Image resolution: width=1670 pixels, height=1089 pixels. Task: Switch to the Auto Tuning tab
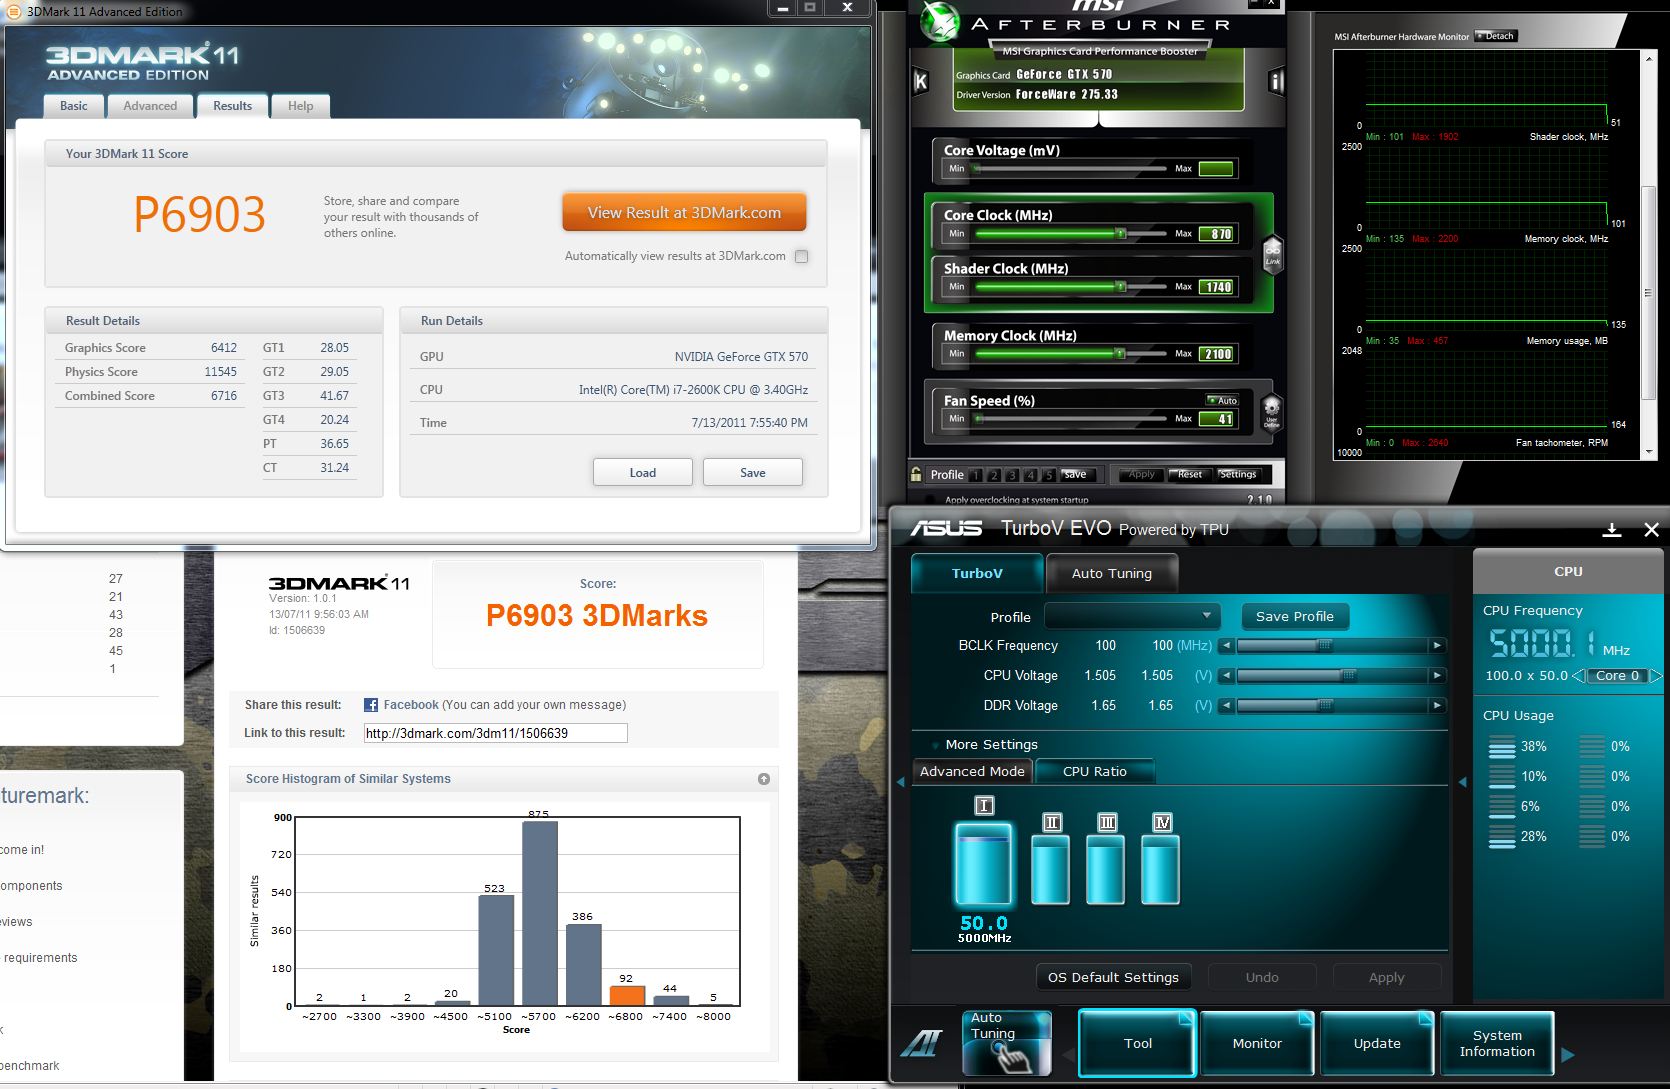click(x=1112, y=573)
